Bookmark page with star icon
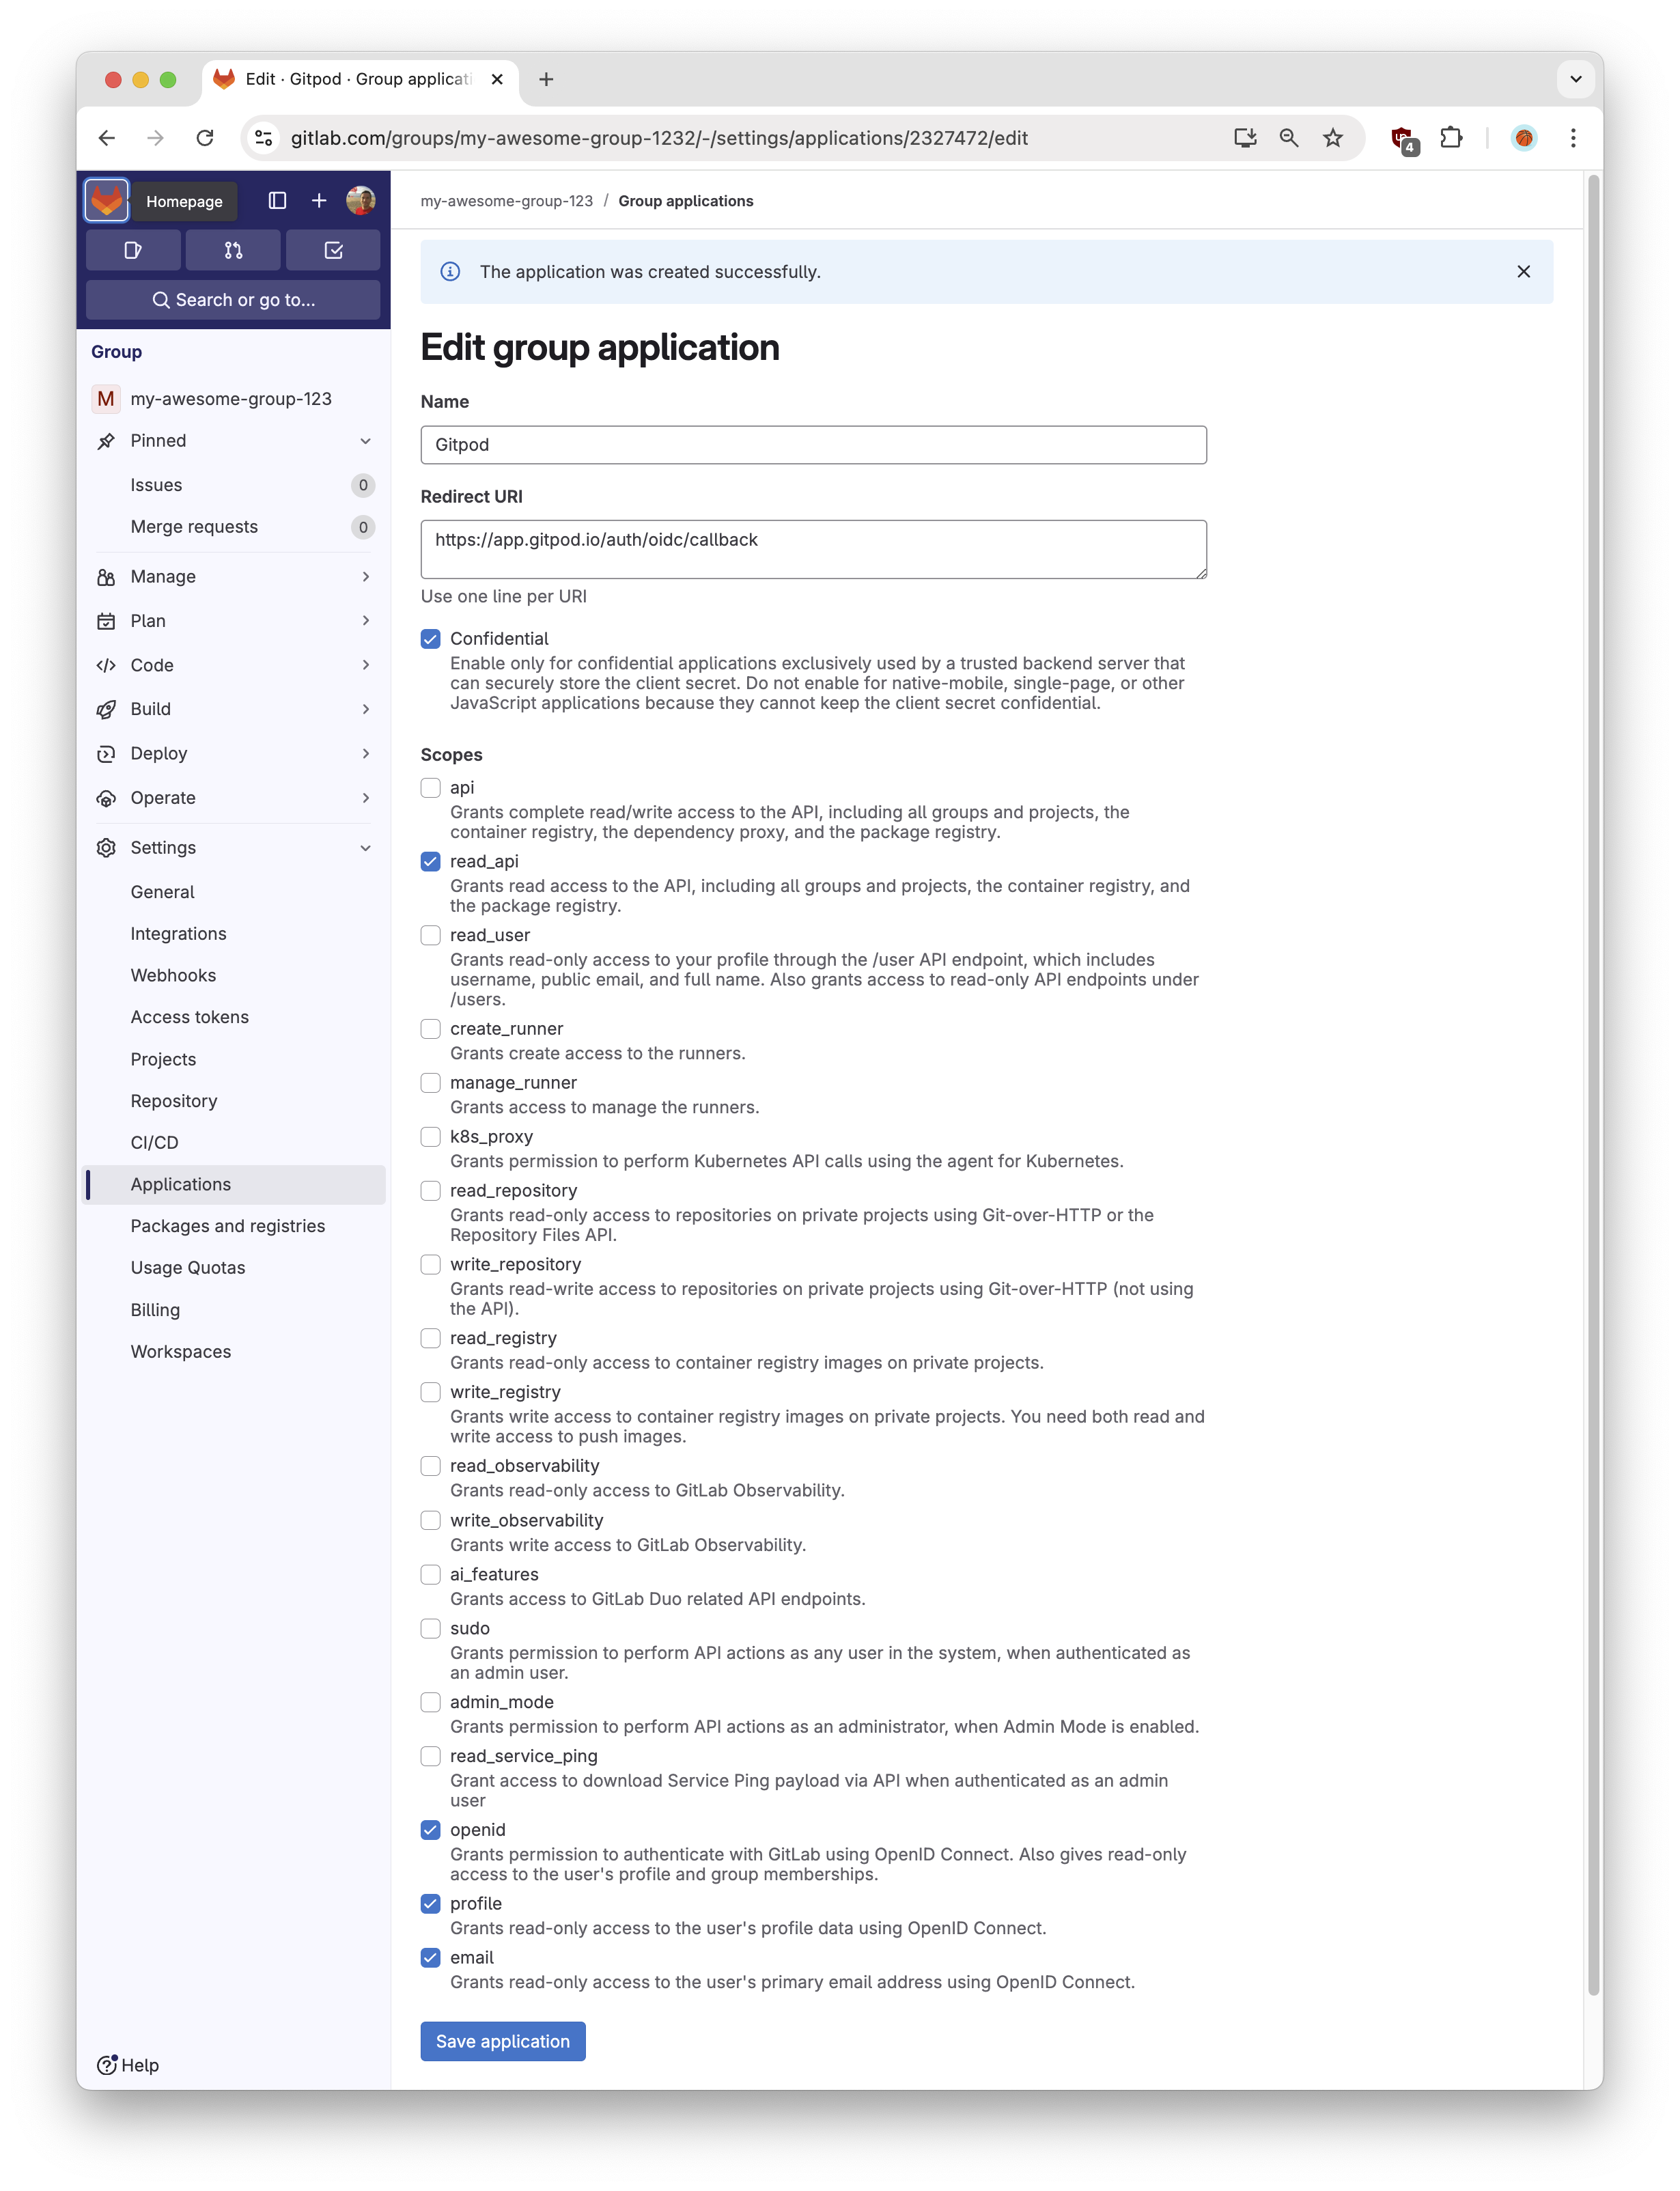The width and height of the screenshot is (1680, 2191). tap(1332, 138)
